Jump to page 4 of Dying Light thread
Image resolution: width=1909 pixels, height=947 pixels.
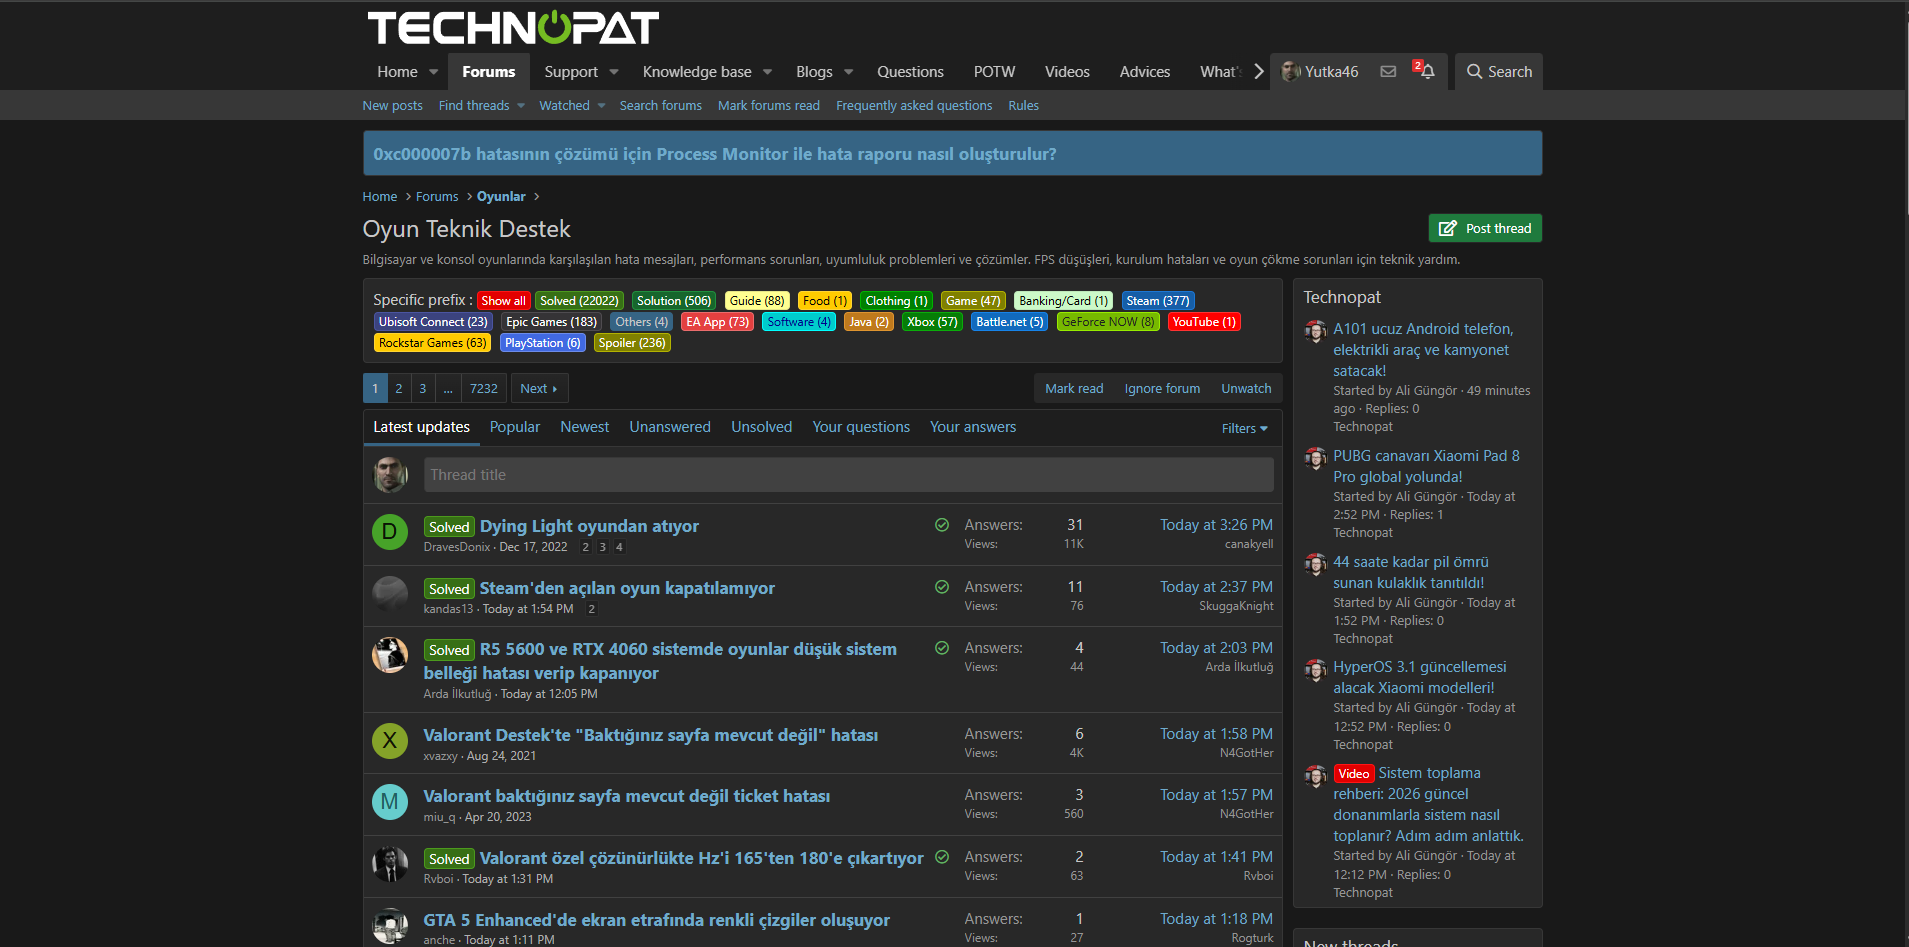point(619,547)
